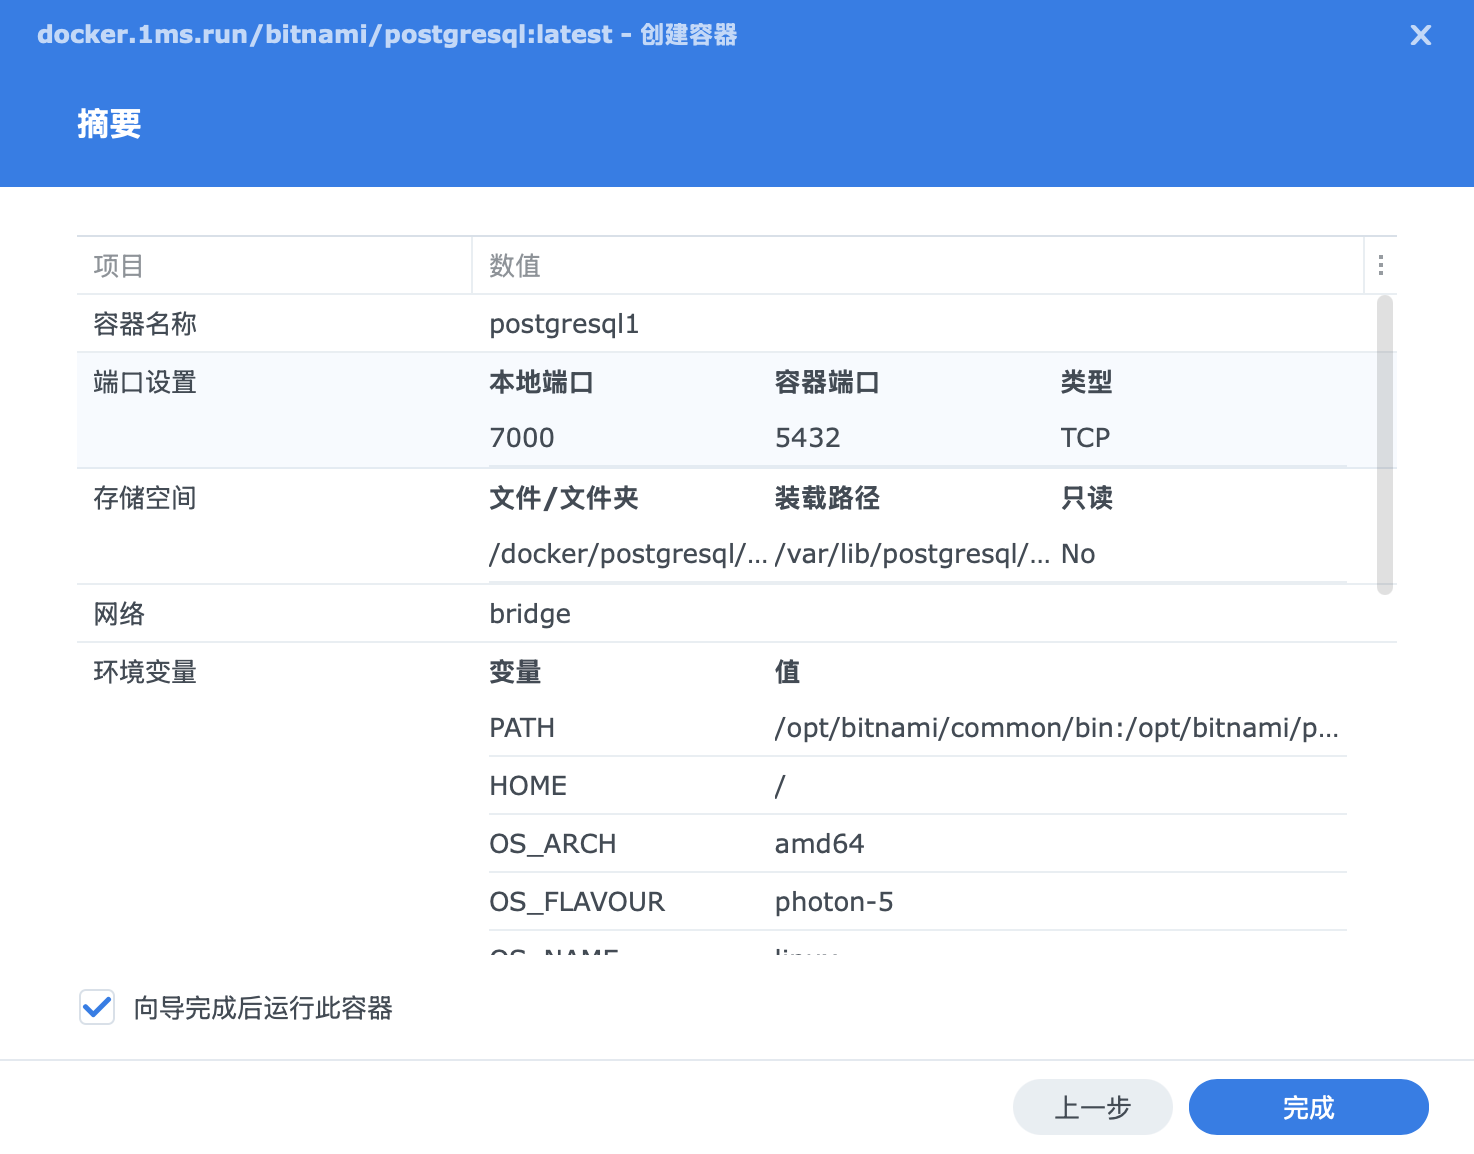This screenshot has width=1474, height=1154.
Task: Click the /docker/postgresql folder path
Action: 627,554
